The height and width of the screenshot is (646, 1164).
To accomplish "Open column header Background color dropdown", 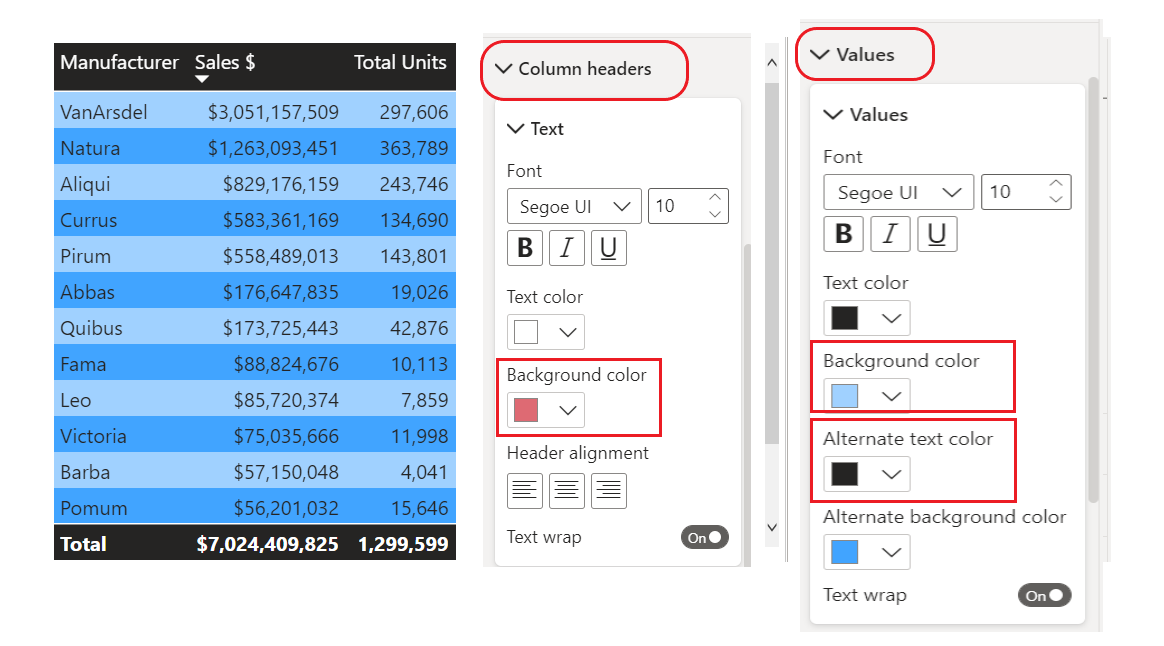I will 568,410.
